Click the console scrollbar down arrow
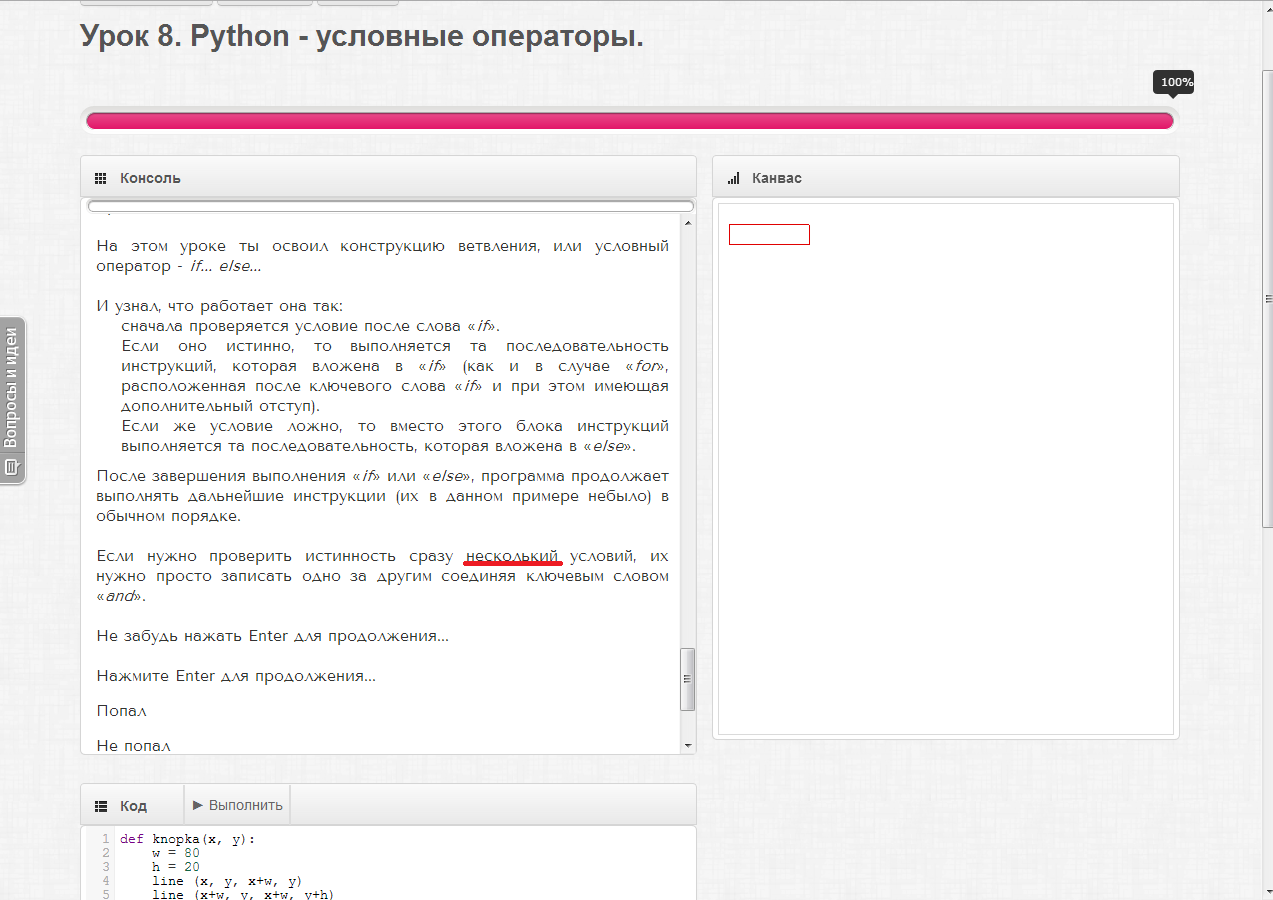The width and height of the screenshot is (1273, 900). (x=687, y=745)
